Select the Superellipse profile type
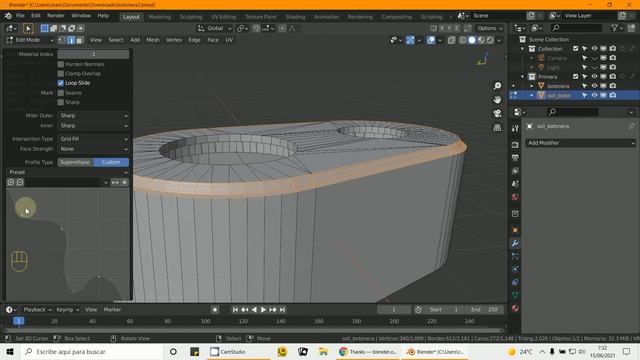The height and width of the screenshot is (360, 640). (x=76, y=162)
